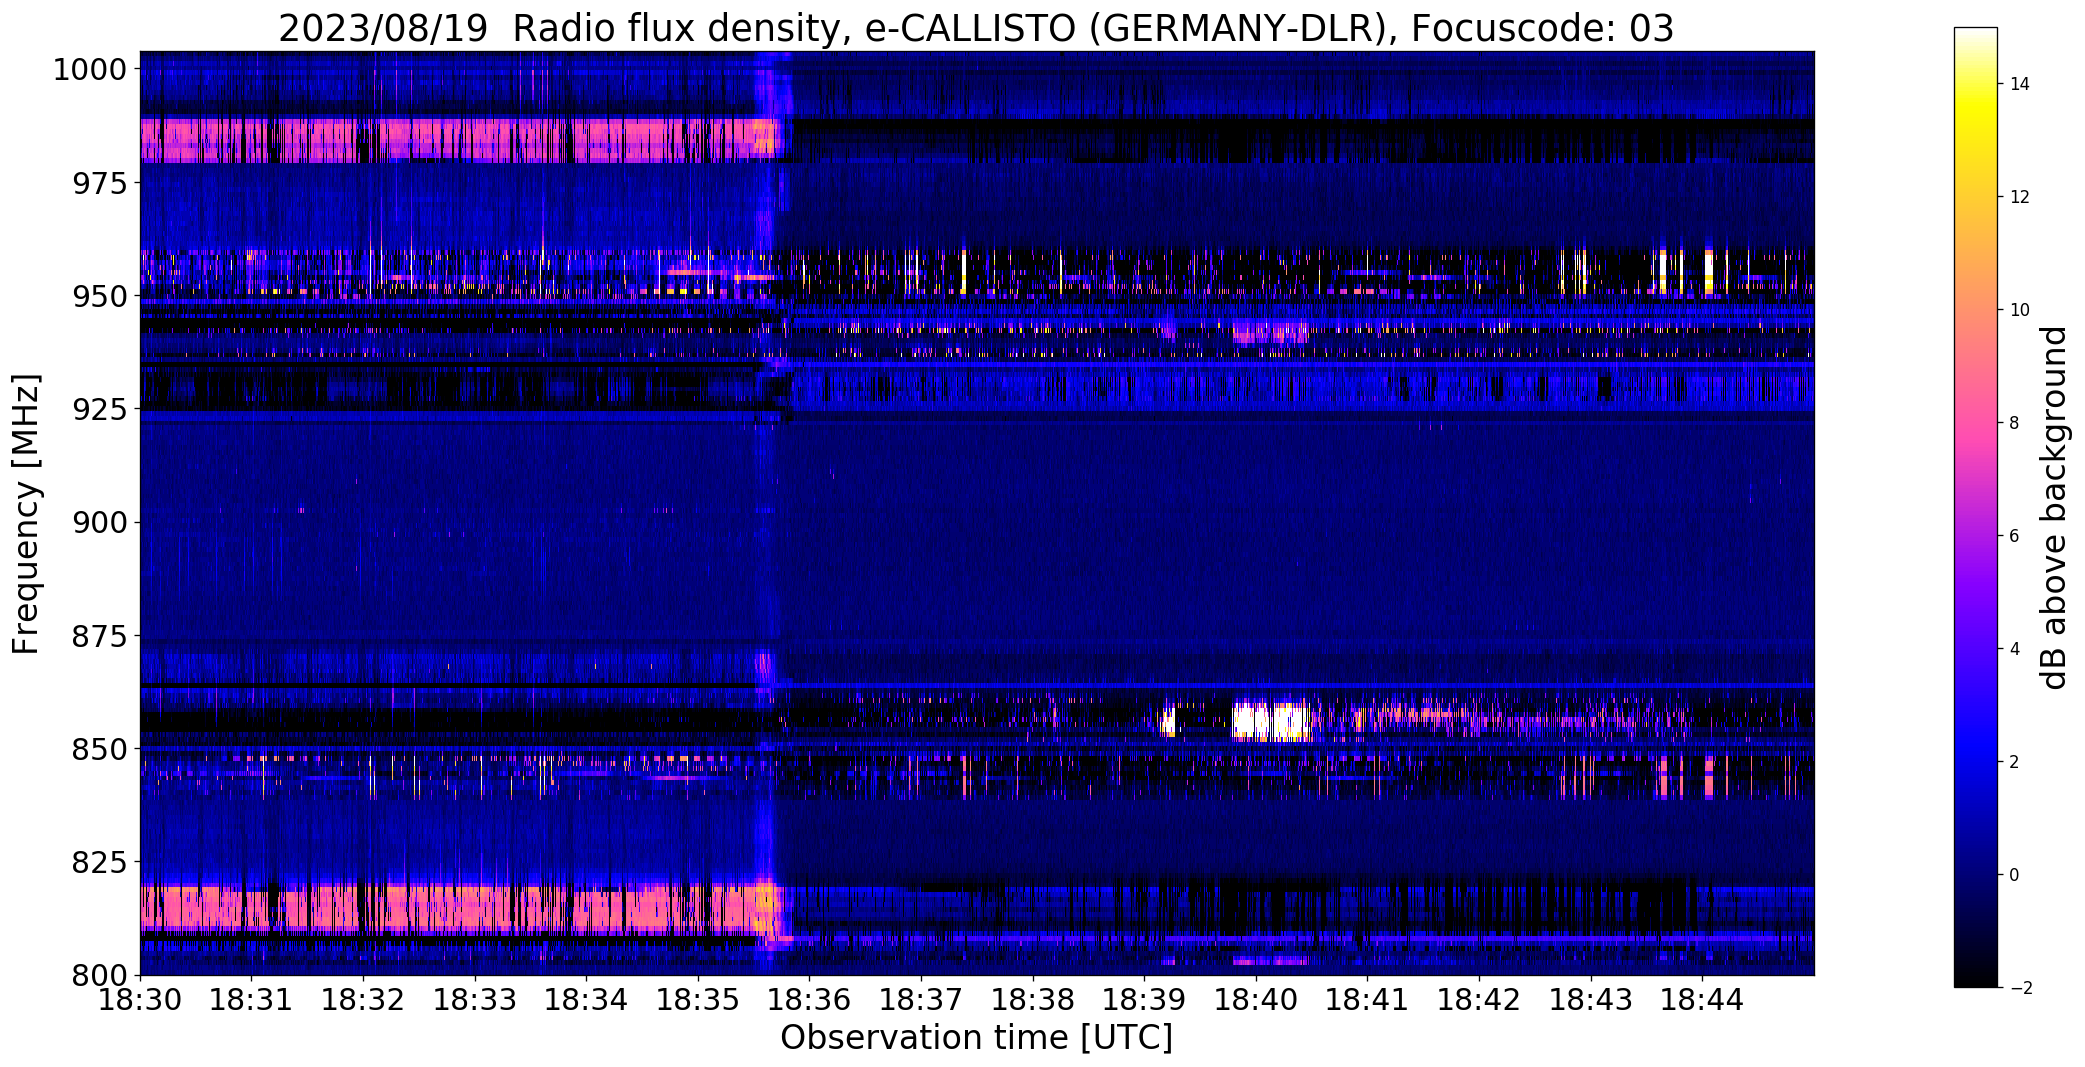2085x1067 pixels.
Task: Click the 18:34 time tick label
Action: (x=587, y=1000)
